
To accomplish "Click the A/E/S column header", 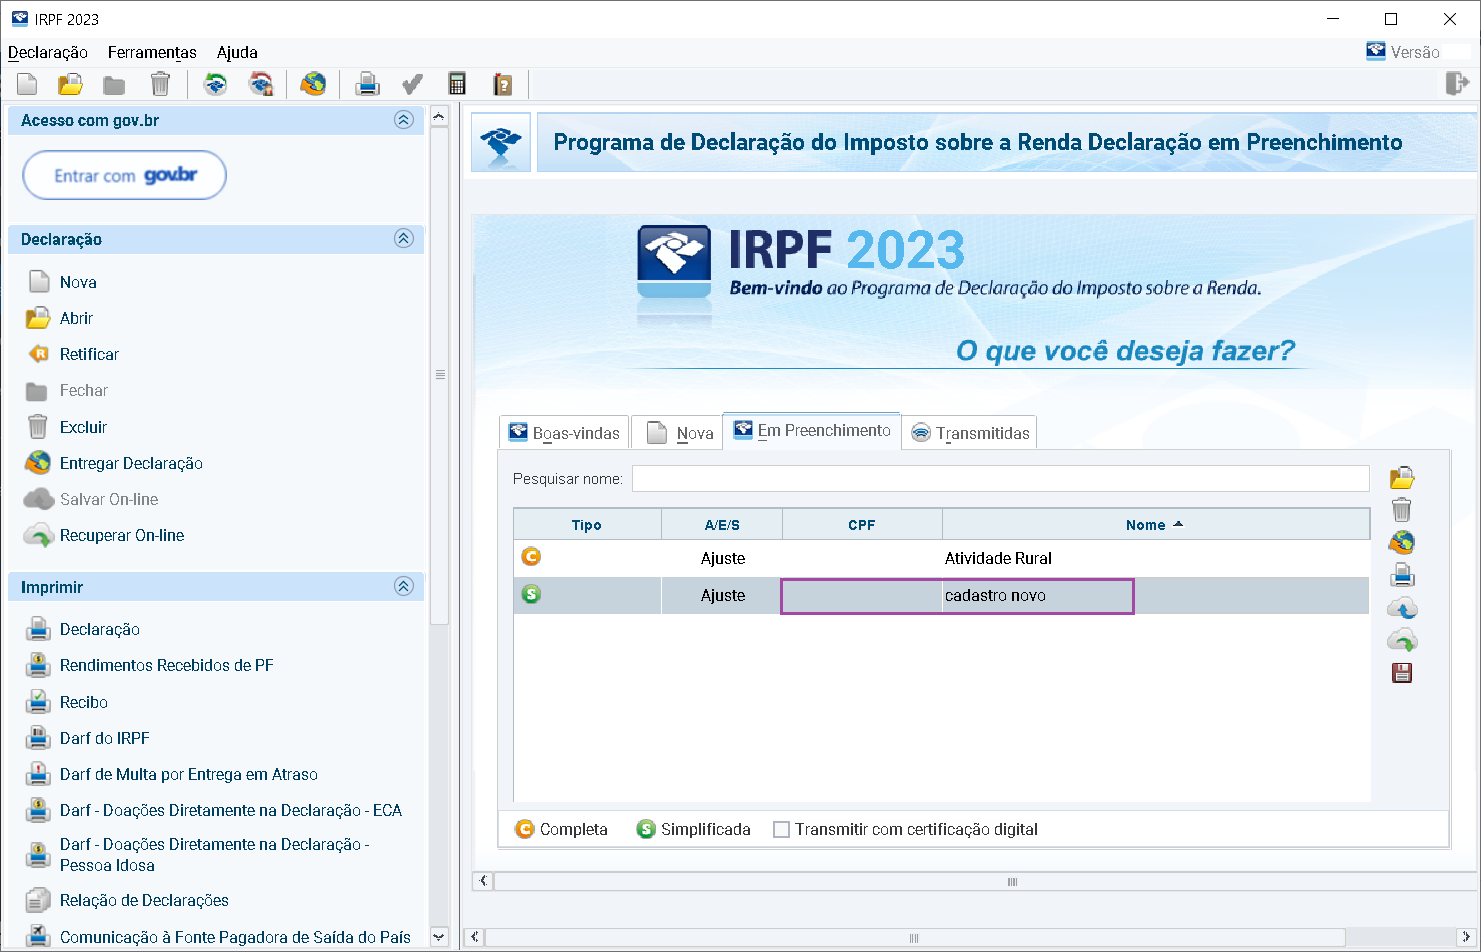I will click(x=722, y=525).
